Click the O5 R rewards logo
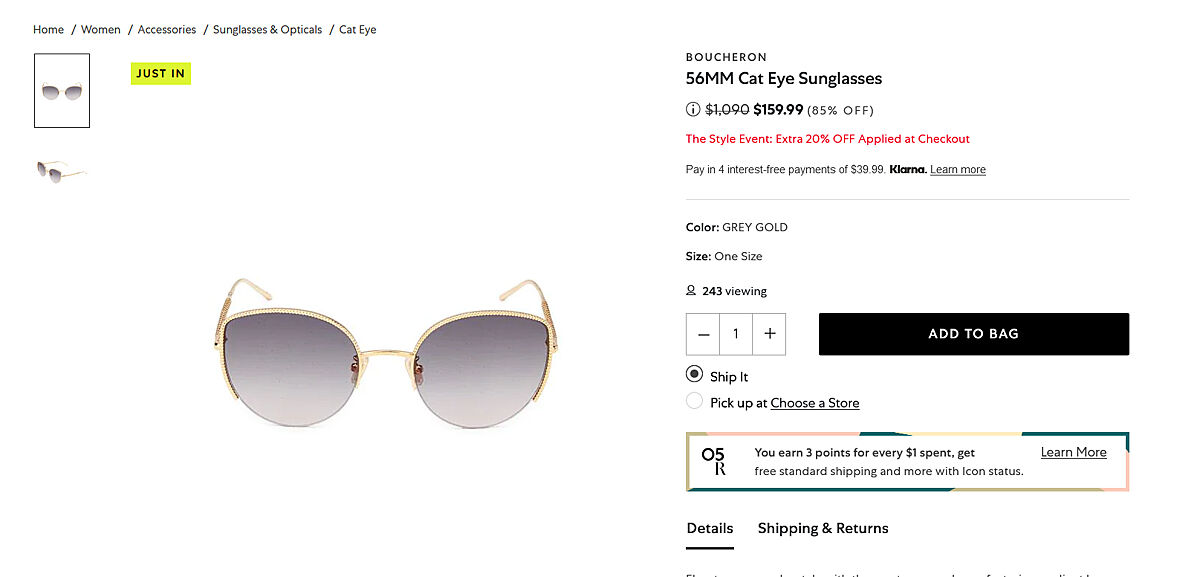 [x=713, y=461]
